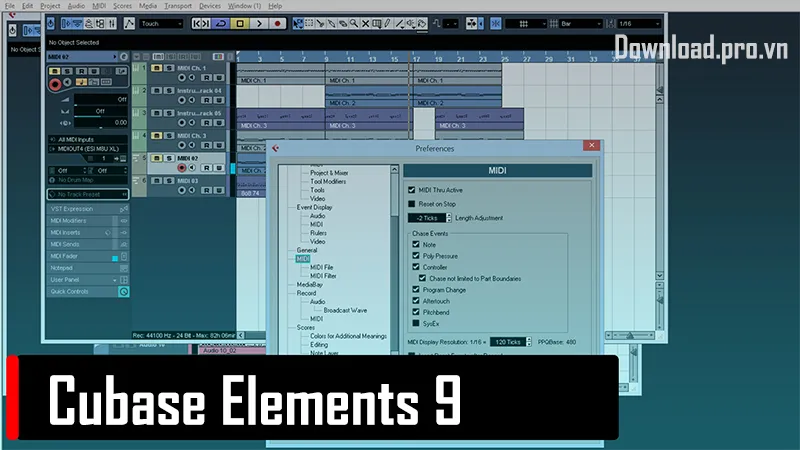Uncheck the Note chase event checkbox
The width and height of the screenshot is (800, 450).
pyautogui.click(x=416, y=244)
